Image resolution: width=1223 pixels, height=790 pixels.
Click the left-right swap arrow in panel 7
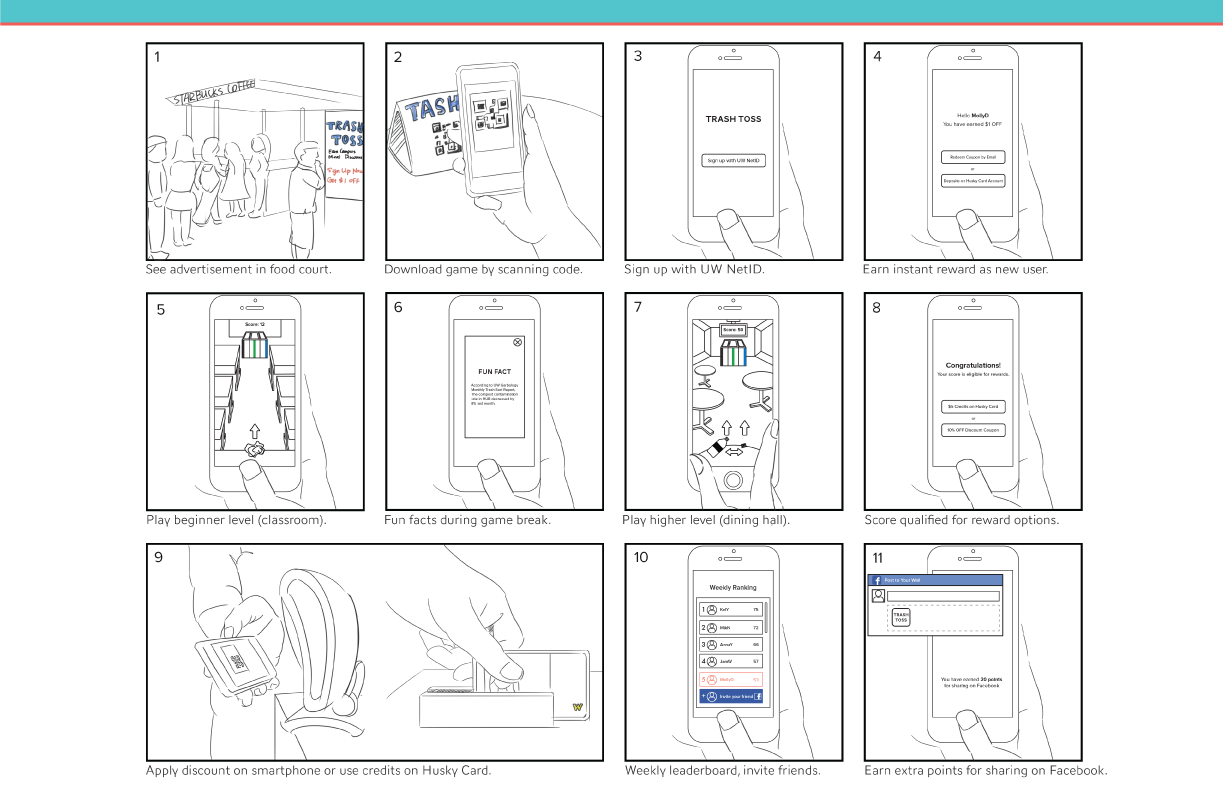point(735,452)
